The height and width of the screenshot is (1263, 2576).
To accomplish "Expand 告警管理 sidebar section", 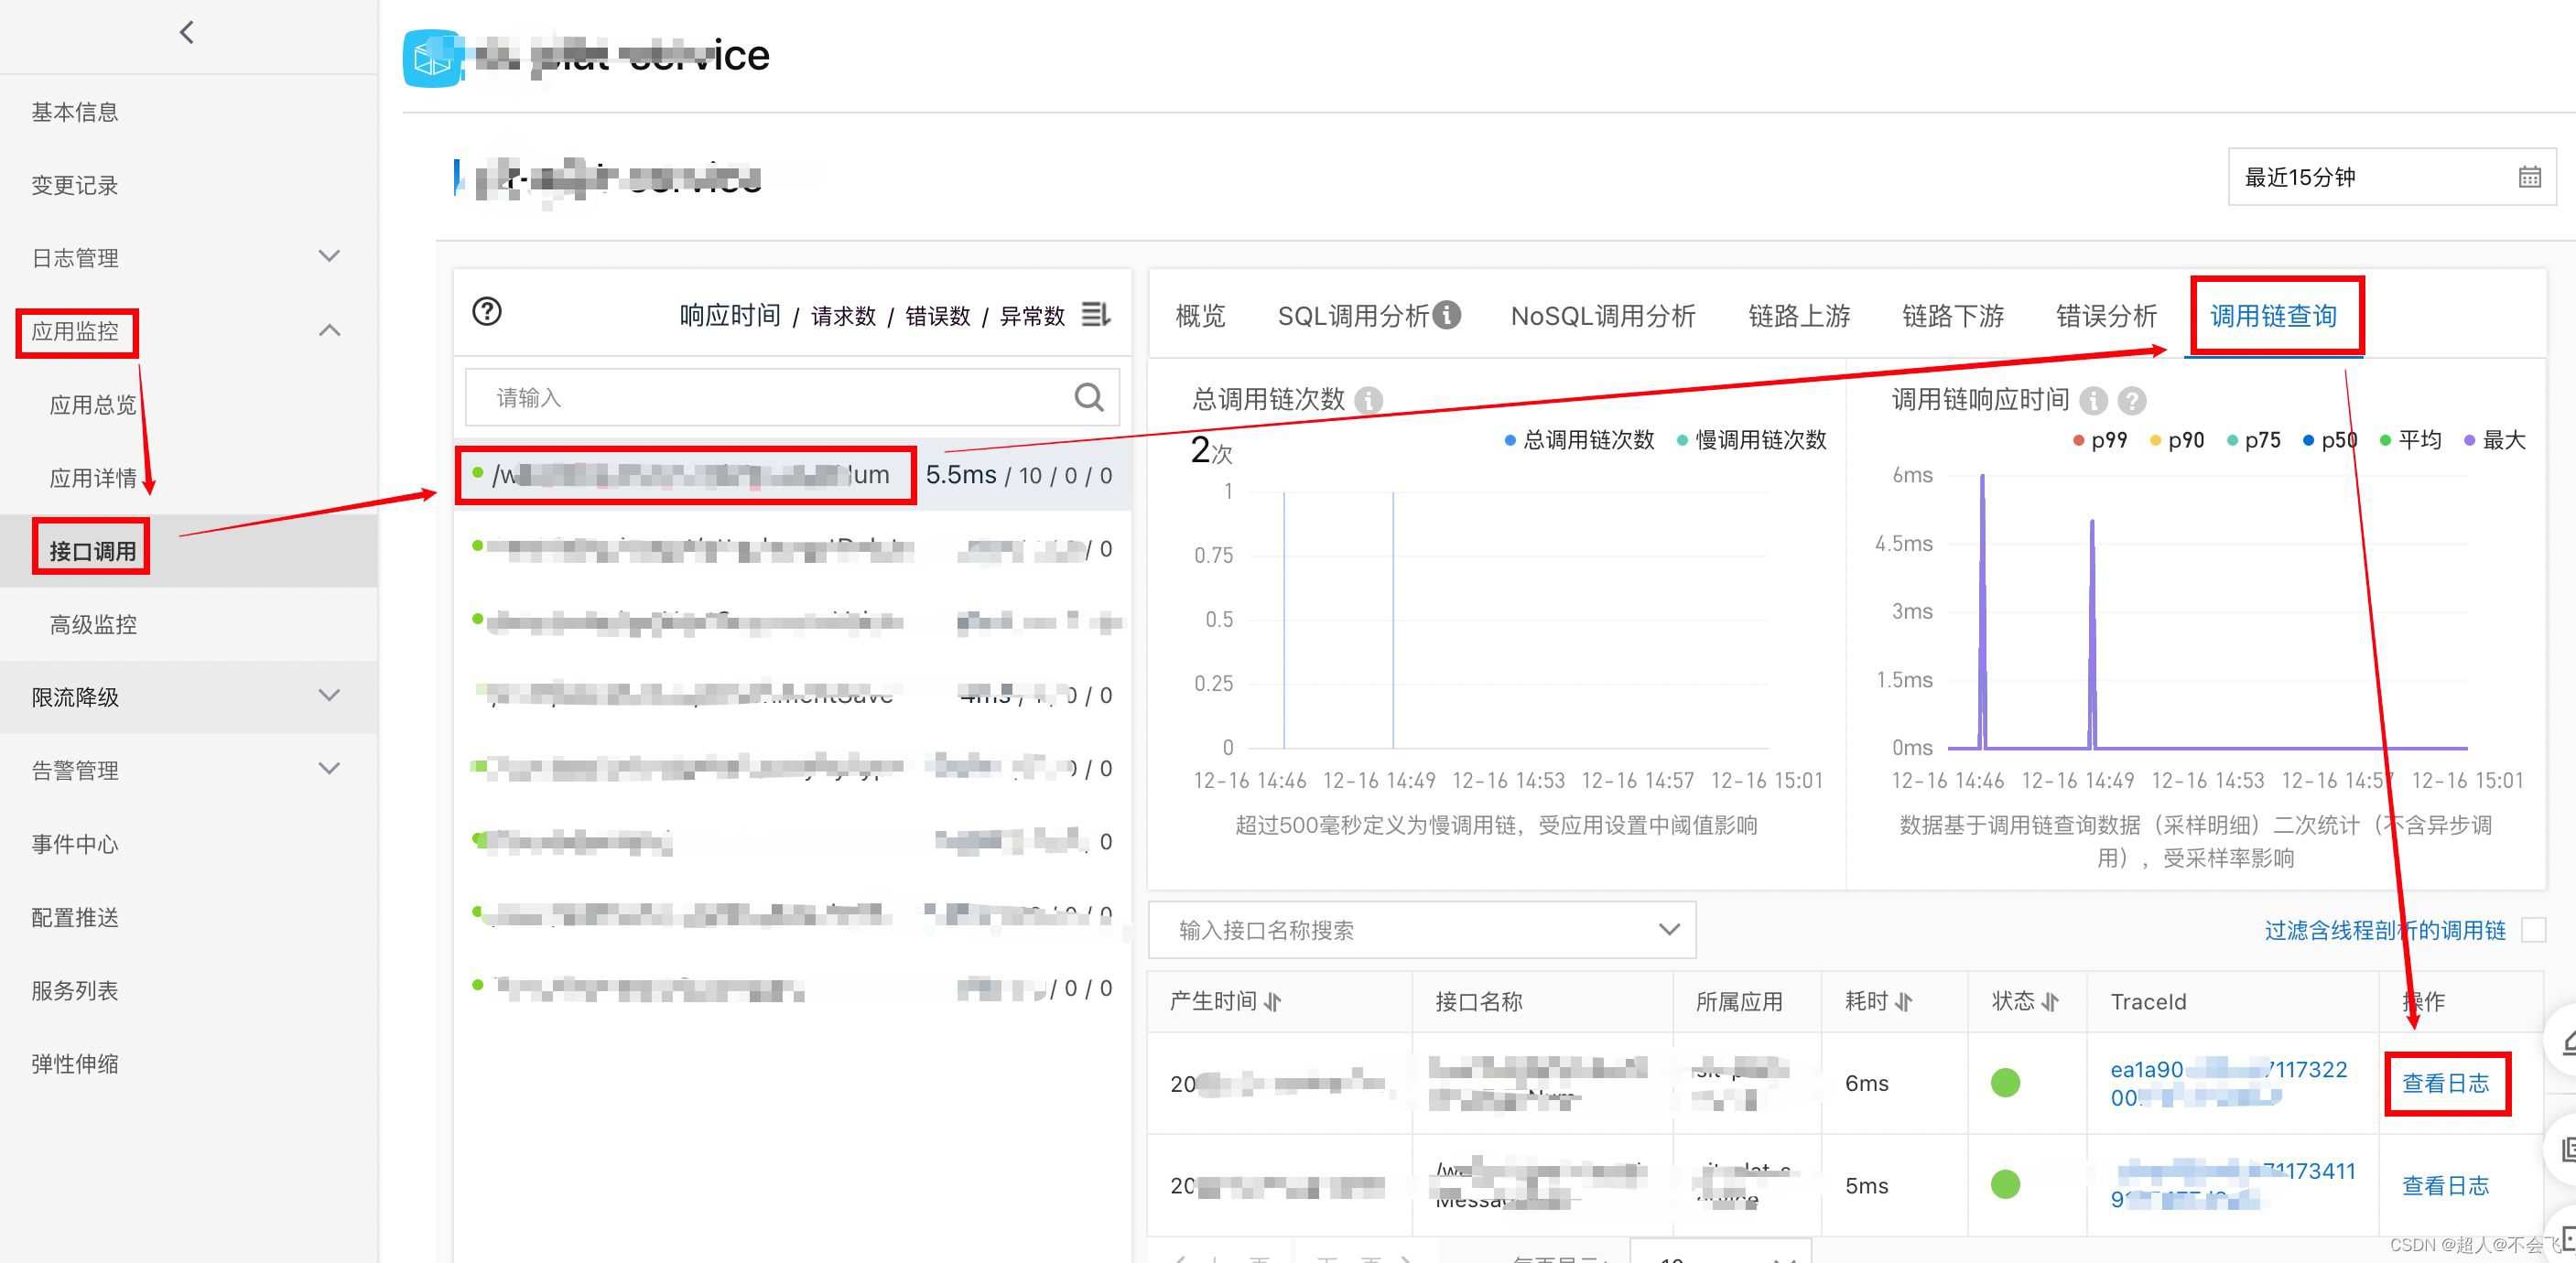I will [x=329, y=769].
